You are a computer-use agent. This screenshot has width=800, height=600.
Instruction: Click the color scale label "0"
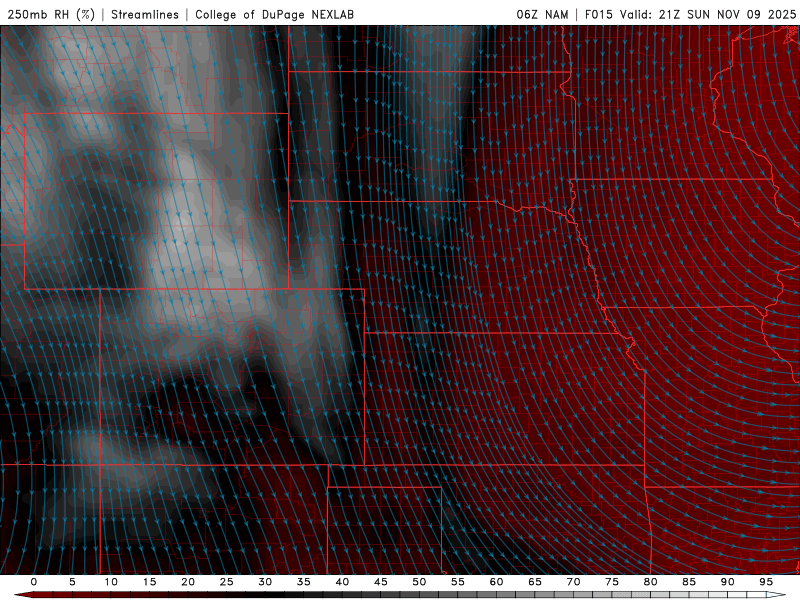pyautogui.click(x=34, y=582)
